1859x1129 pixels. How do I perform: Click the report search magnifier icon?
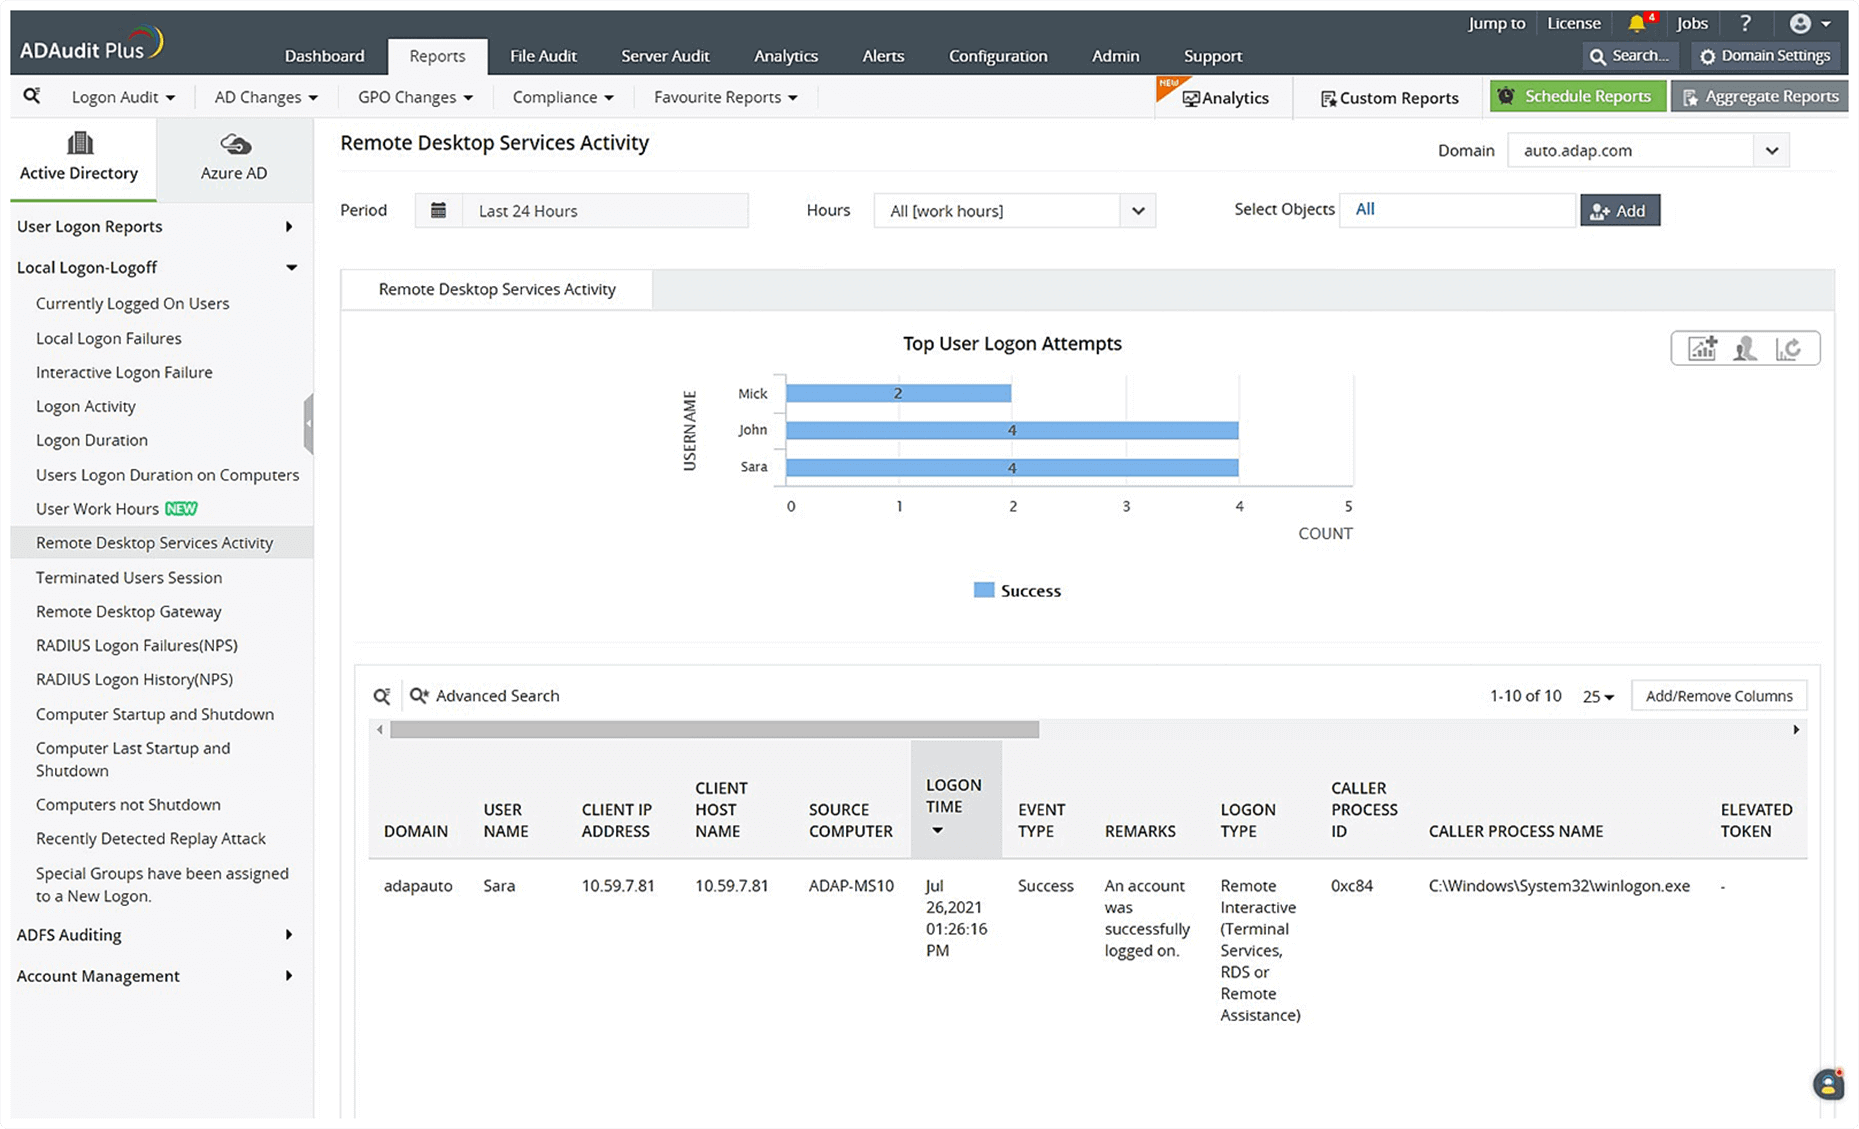[32, 96]
